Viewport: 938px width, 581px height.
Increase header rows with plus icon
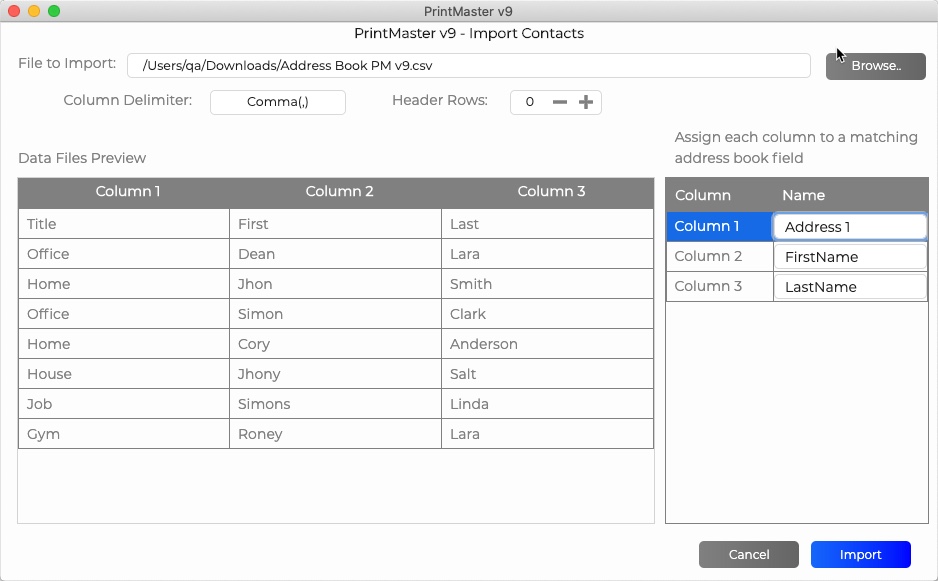tap(586, 102)
